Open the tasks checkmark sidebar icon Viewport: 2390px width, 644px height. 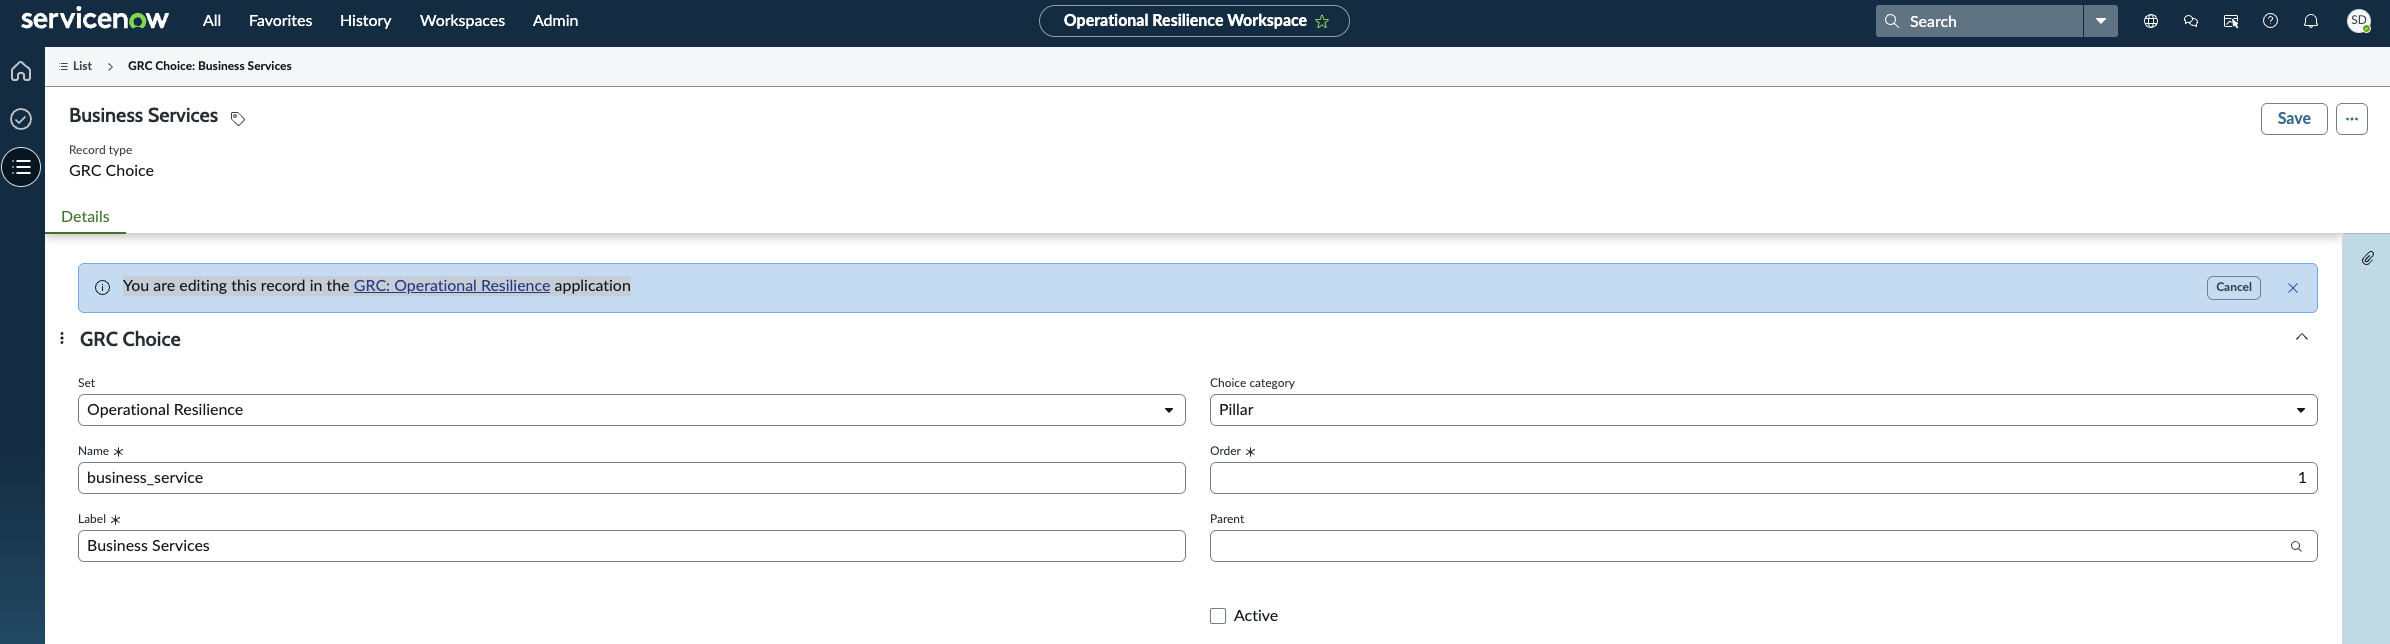click(x=21, y=119)
